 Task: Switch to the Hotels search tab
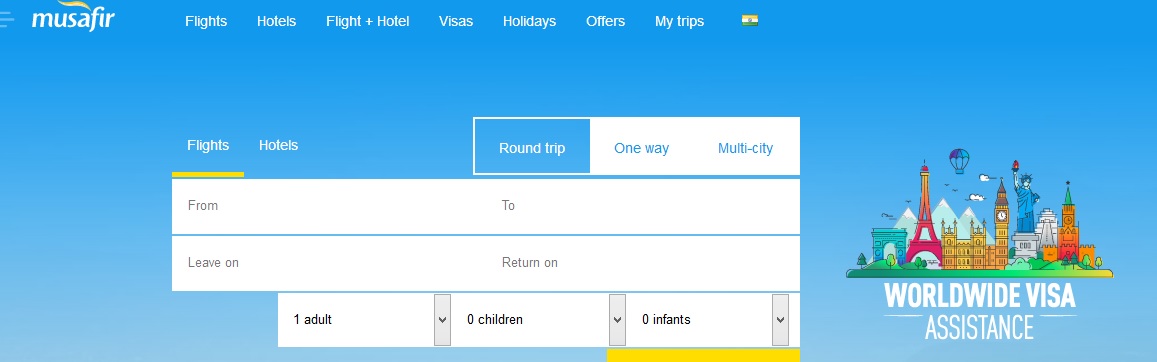point(278,145)
